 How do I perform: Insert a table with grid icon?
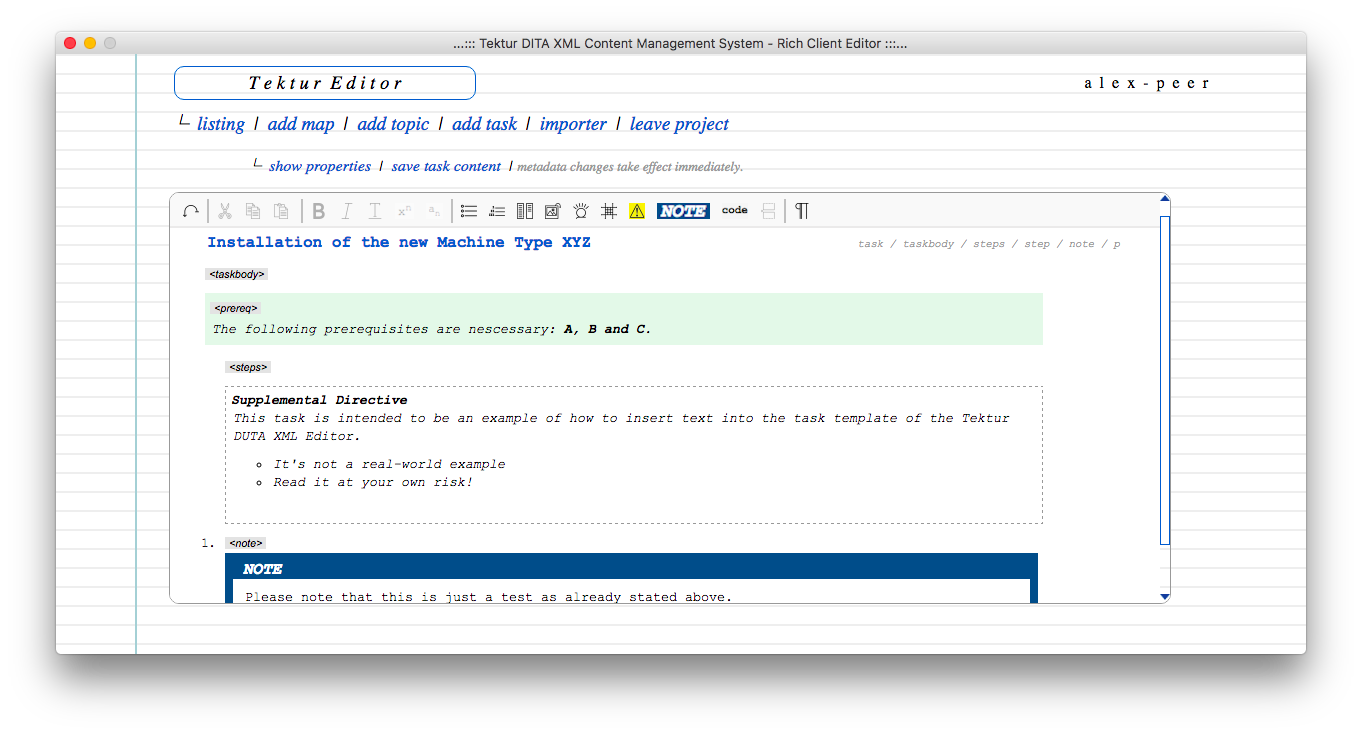pos(608,211)
